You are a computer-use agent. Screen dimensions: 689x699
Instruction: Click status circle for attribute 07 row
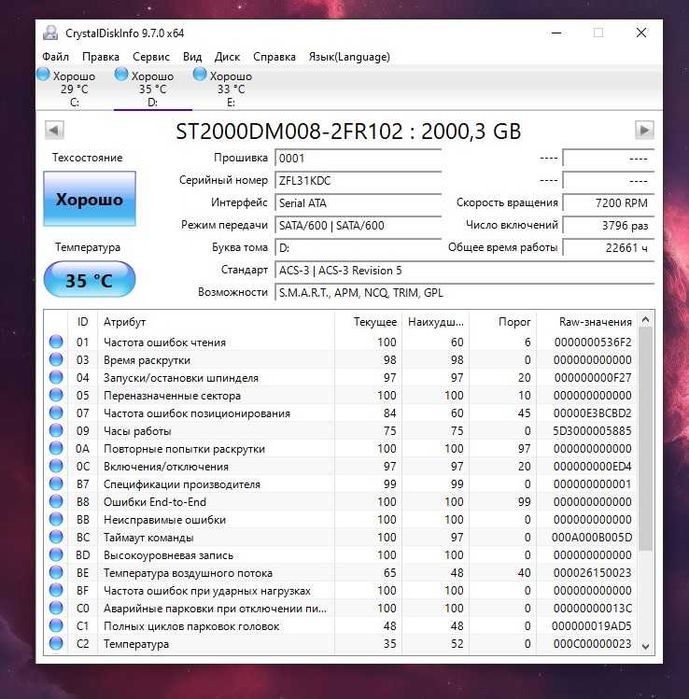tap(56, 413)
